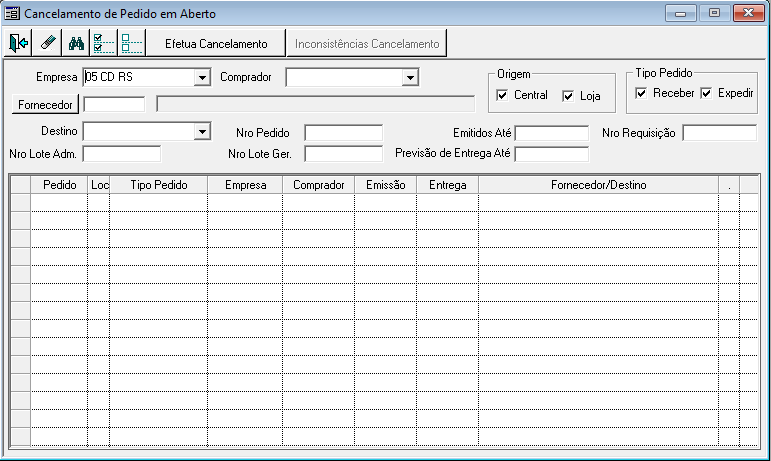Click the Emitidos Até date field
Image resolution: width=771 pixels, height=461 pixels.
click(x=552, y=133)
